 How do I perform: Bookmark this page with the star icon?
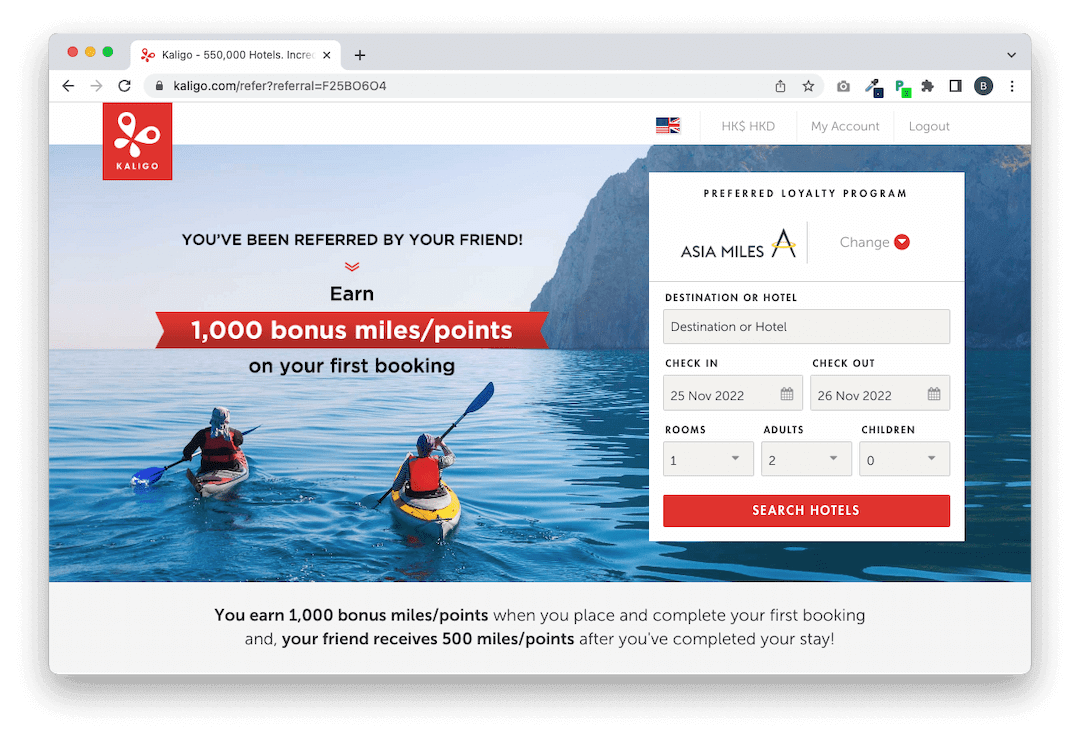808,86
